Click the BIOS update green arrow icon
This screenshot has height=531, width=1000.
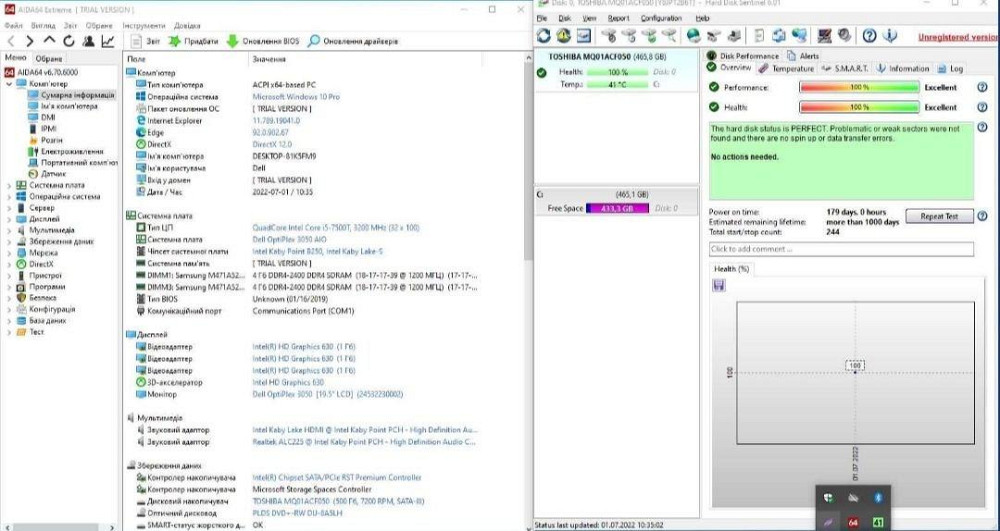pos(232,41)
